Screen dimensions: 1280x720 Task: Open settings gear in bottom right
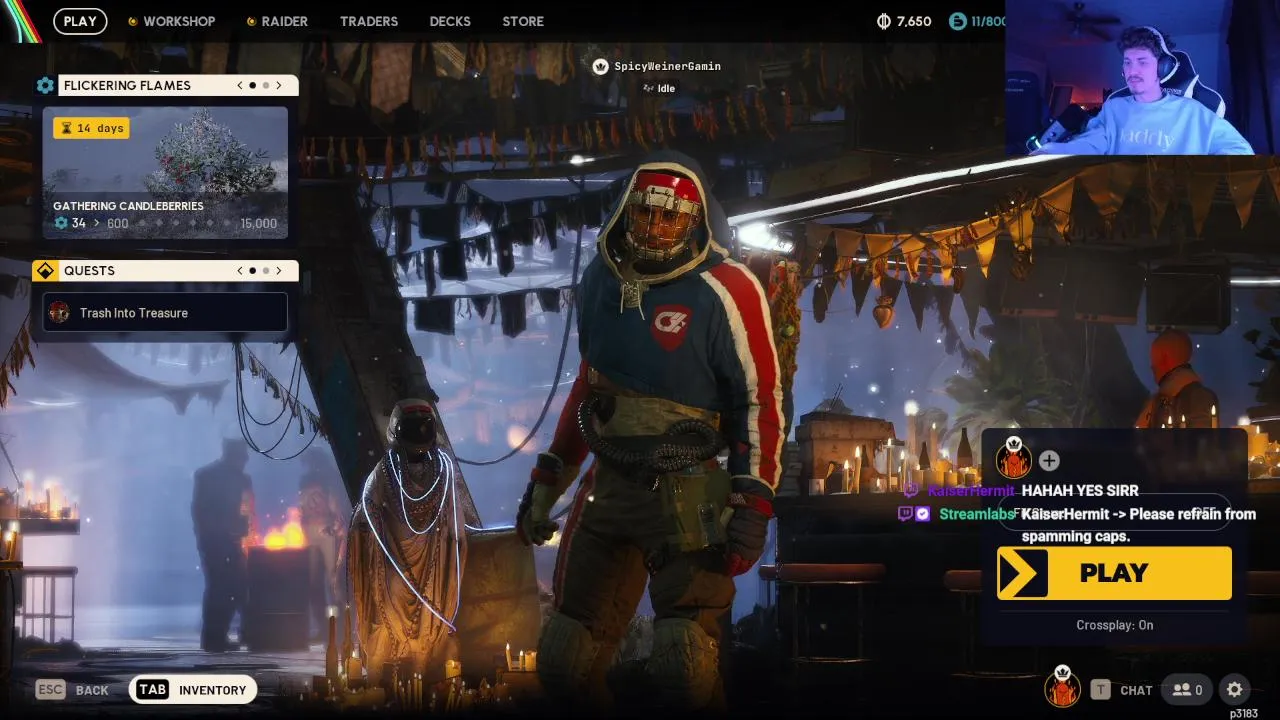pyautogui.click(x=1235, y=689)
